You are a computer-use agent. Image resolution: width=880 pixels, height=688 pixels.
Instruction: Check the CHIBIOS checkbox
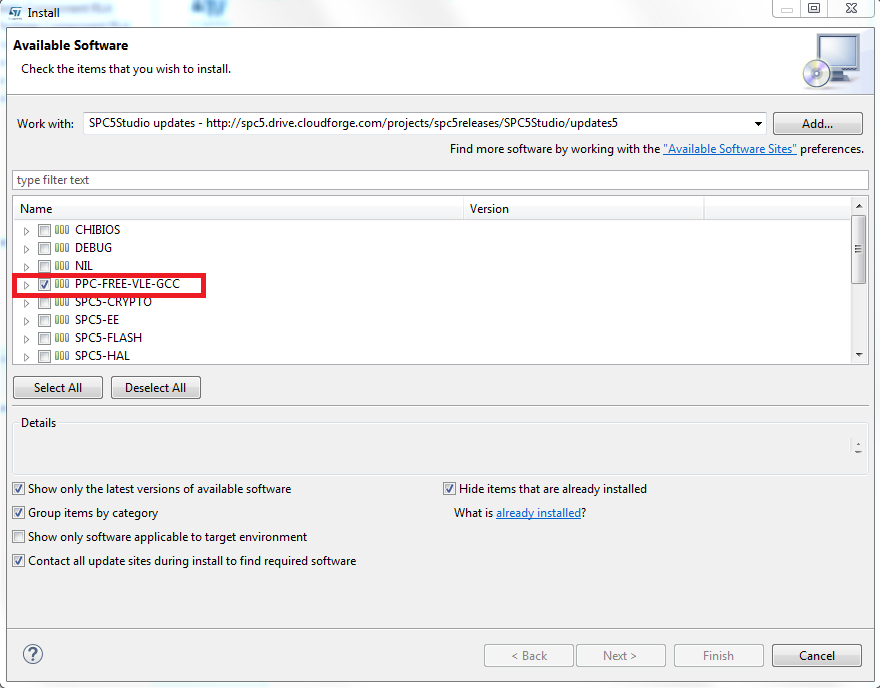[x=44, y=231]
